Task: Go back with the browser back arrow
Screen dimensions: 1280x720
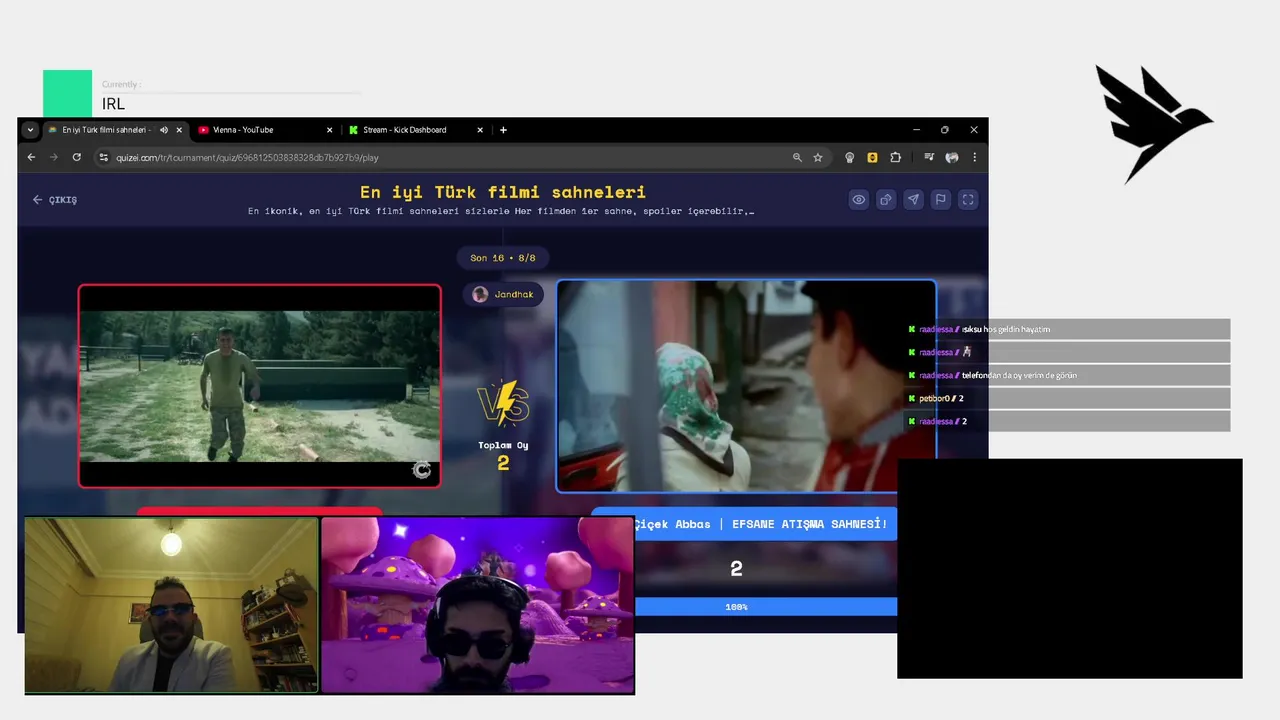Action: pyautogui.click(x=31, y=157)
